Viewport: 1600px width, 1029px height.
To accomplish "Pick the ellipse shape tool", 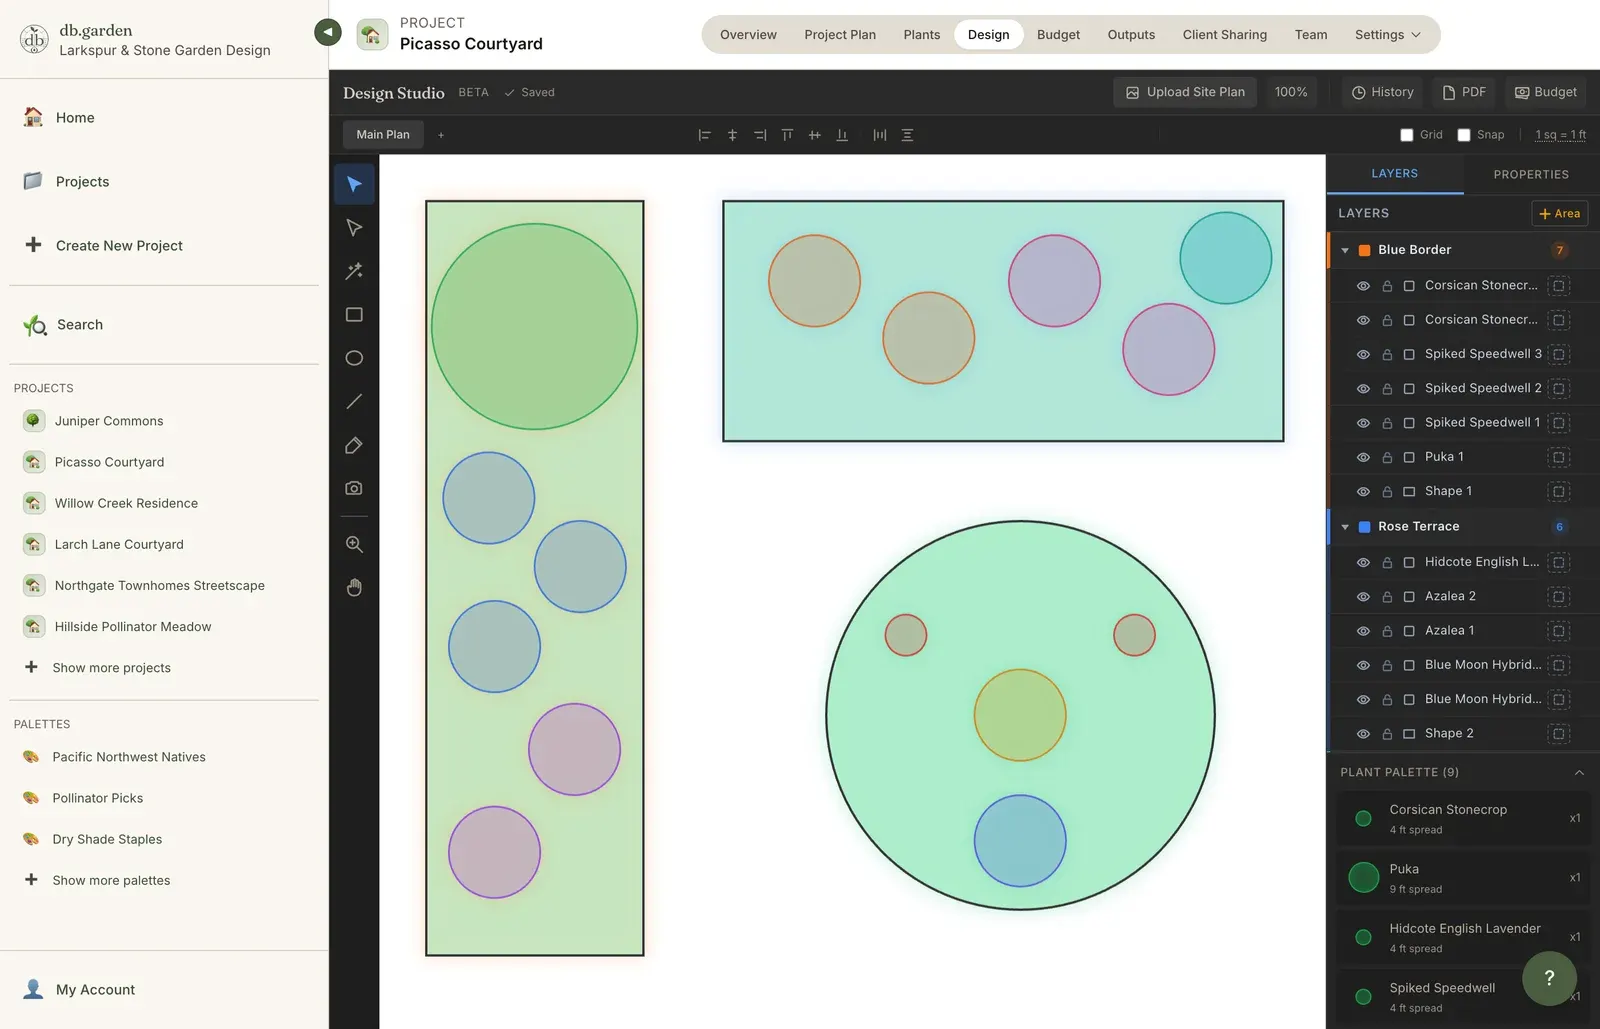I will (354, 358).
